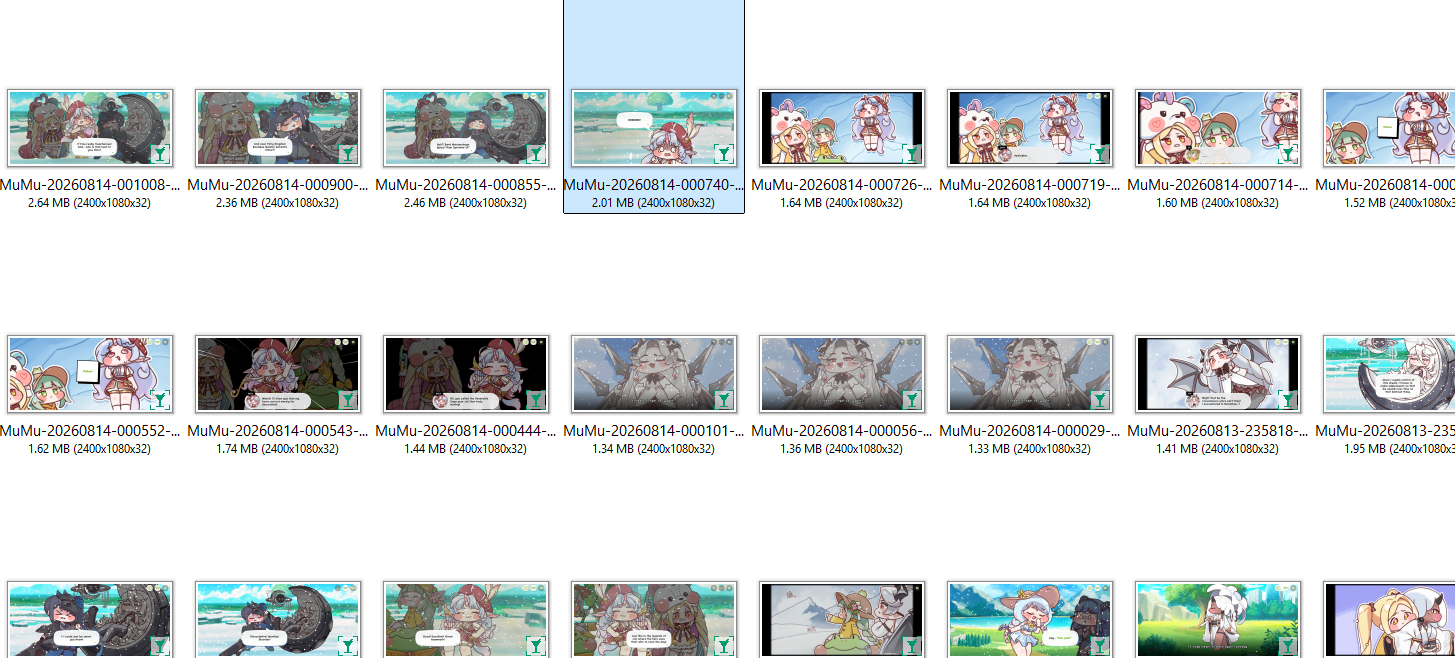Click the size text 1.44 MB (2400x1080x32)

(x=466, y=449)
